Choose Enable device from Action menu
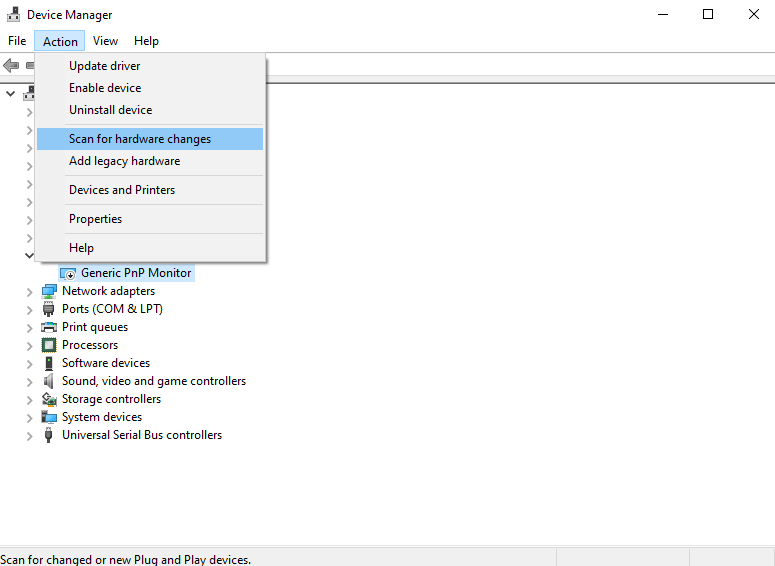This screenshot has width=775, height=566. tap(150, 88)
